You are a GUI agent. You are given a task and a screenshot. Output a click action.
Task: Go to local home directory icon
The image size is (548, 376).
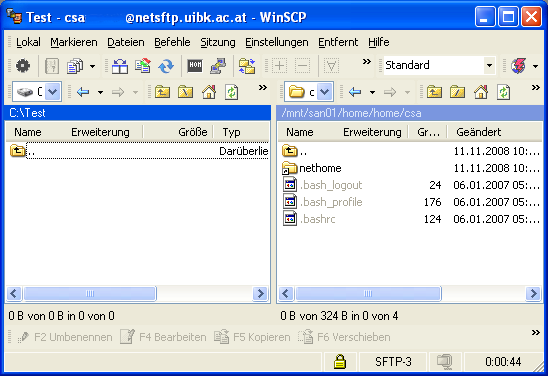[209, 92]
